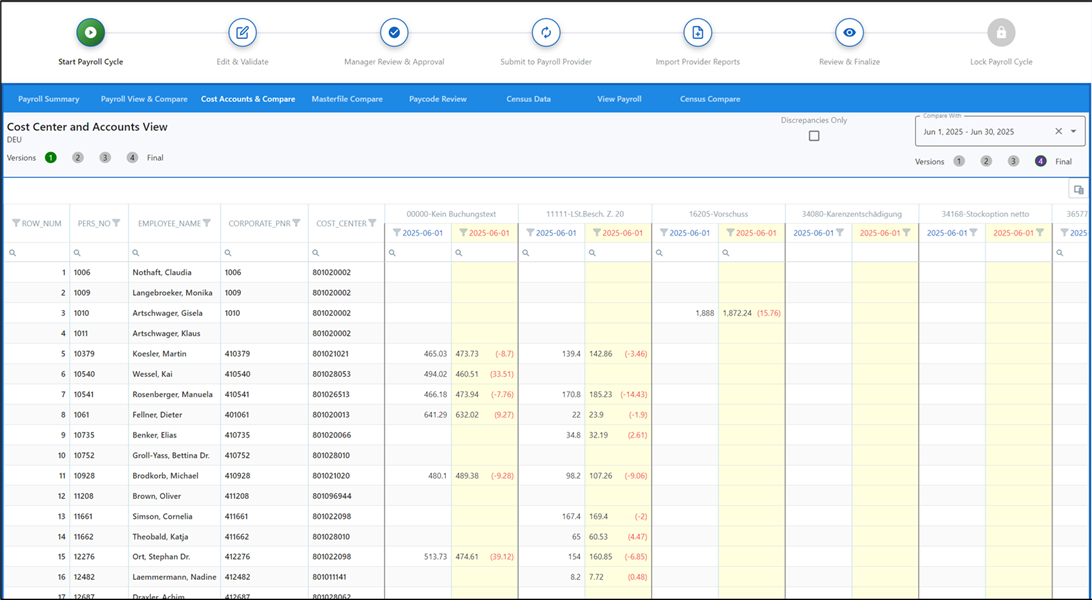Click the Submit to Payroll Provider sync icon
Screen dimensions: 1092x600
click(x=546, y=32)
